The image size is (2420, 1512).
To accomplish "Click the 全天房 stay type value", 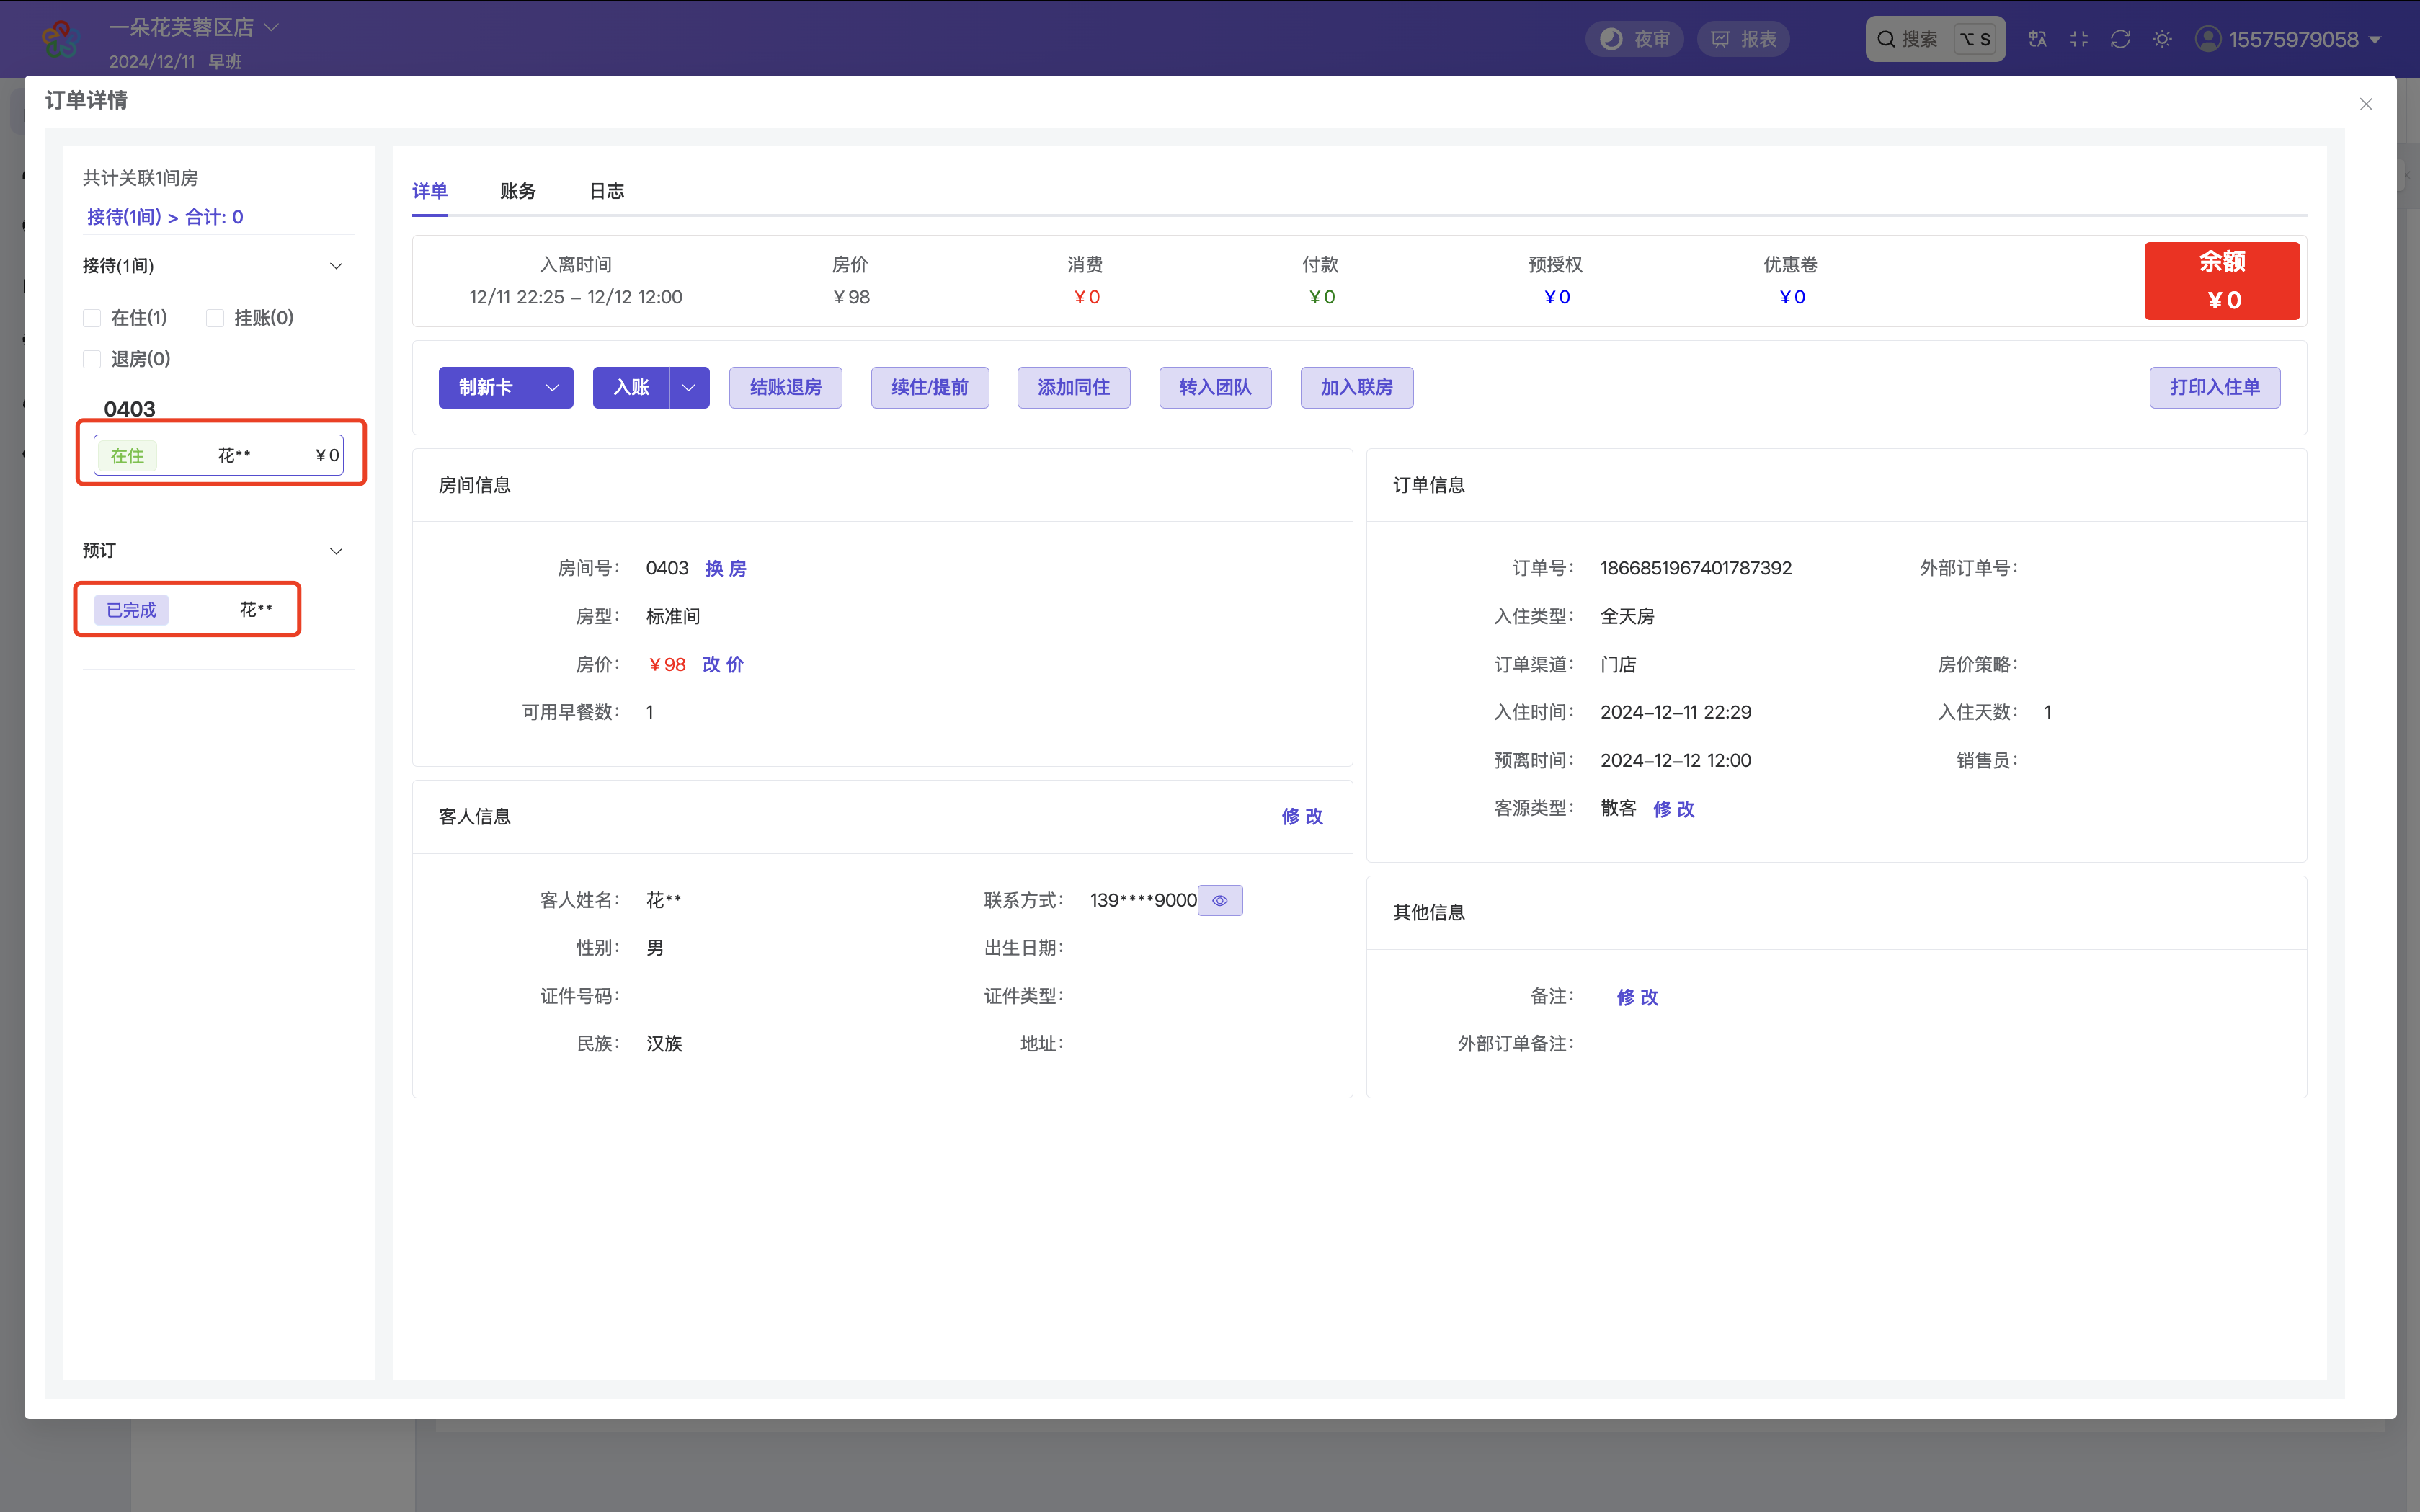I will point(1627,616).
